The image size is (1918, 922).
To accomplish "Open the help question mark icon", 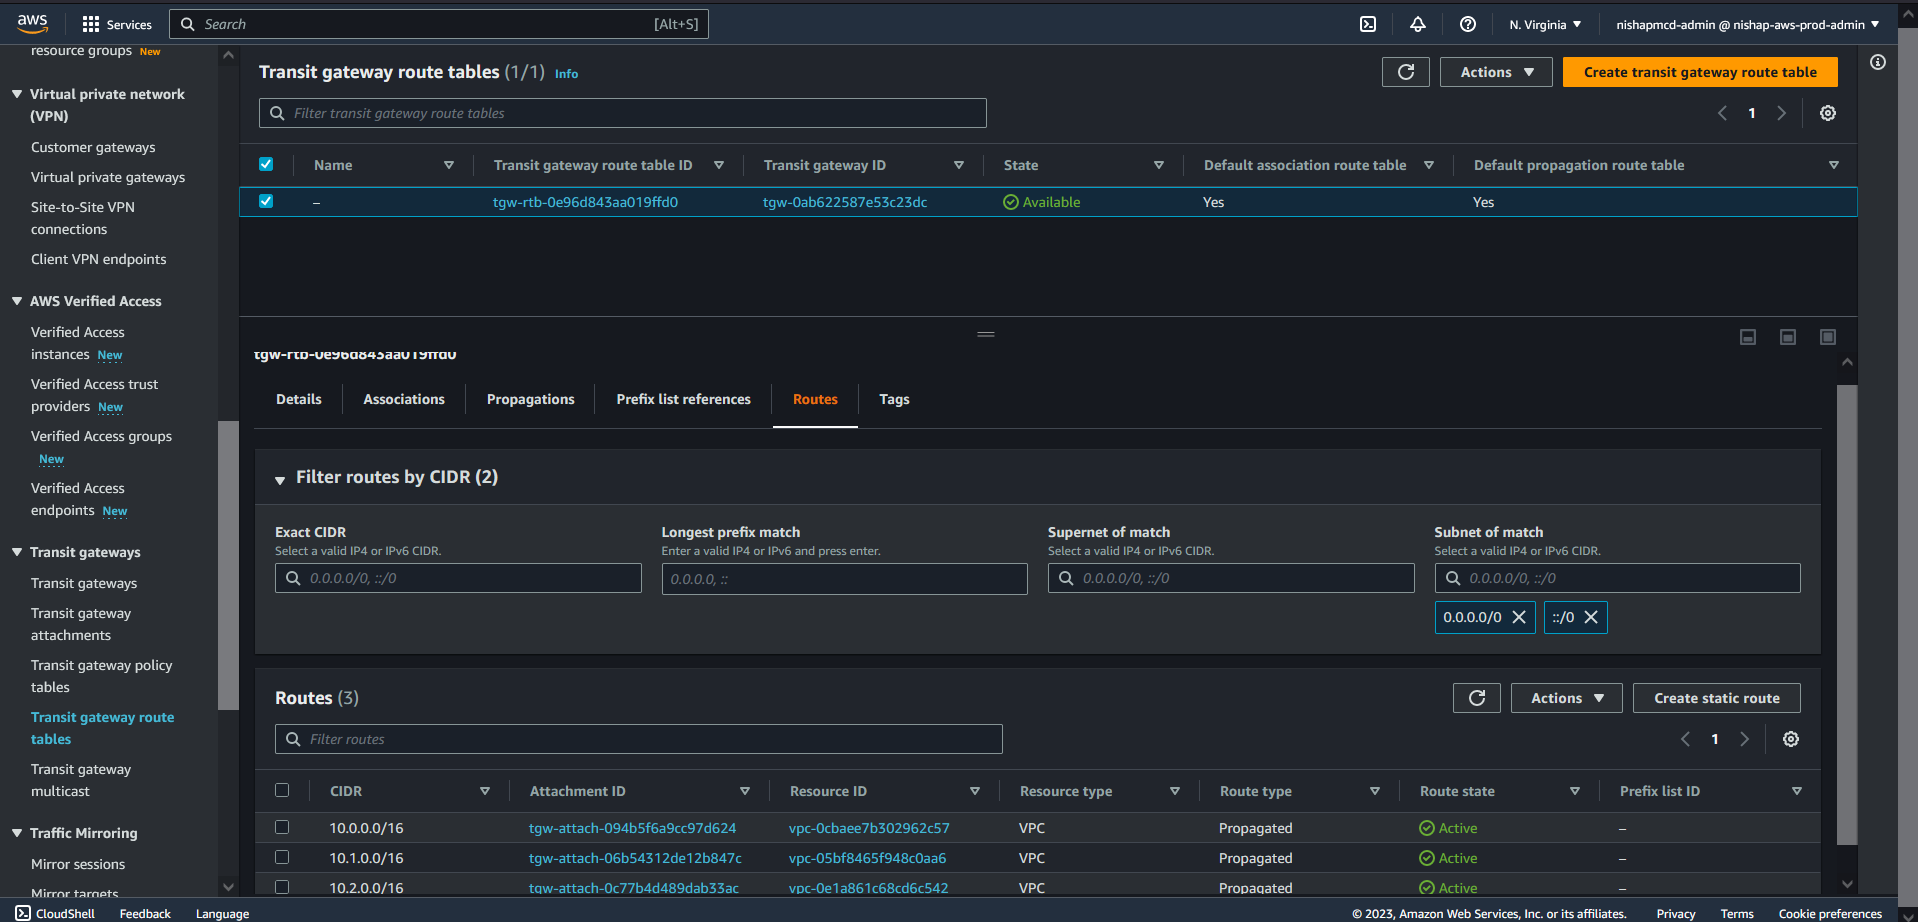I will (x=1467, y=24).
